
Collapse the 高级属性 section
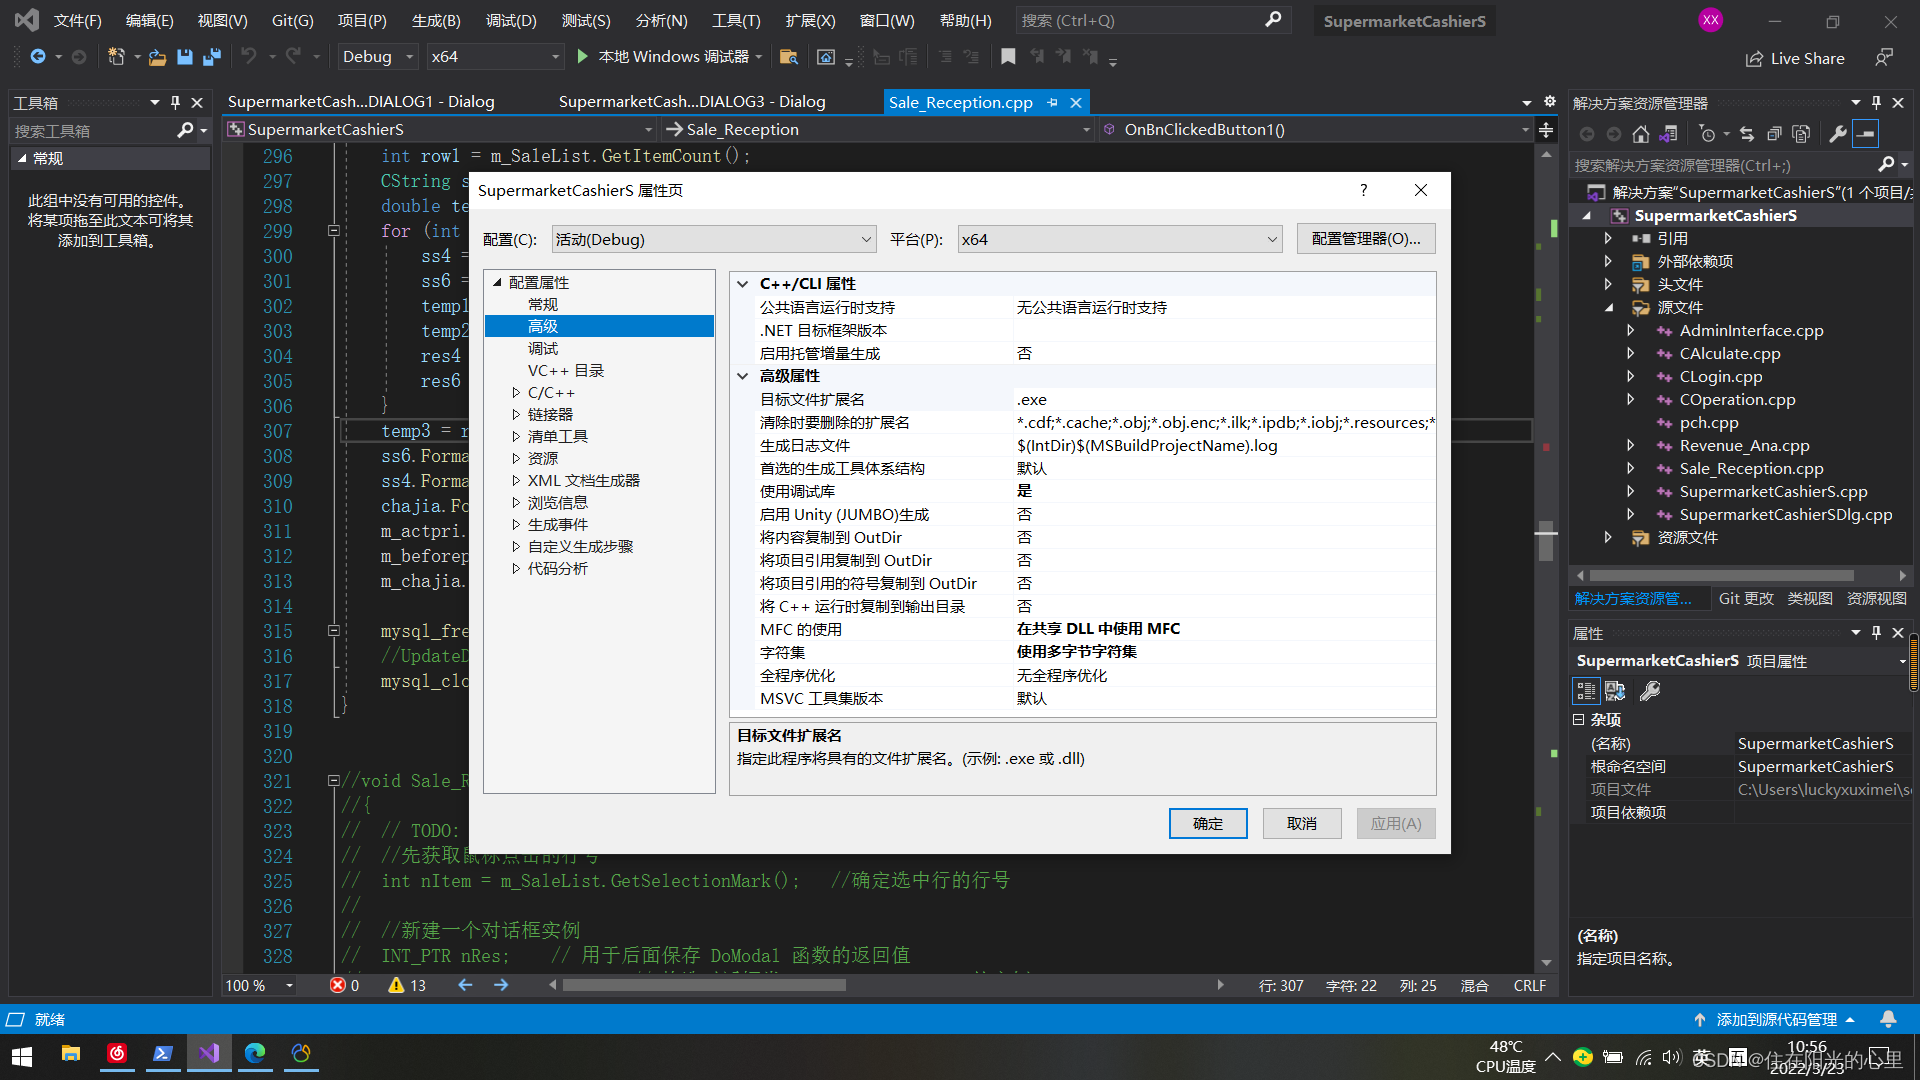(x=743, y=376)
